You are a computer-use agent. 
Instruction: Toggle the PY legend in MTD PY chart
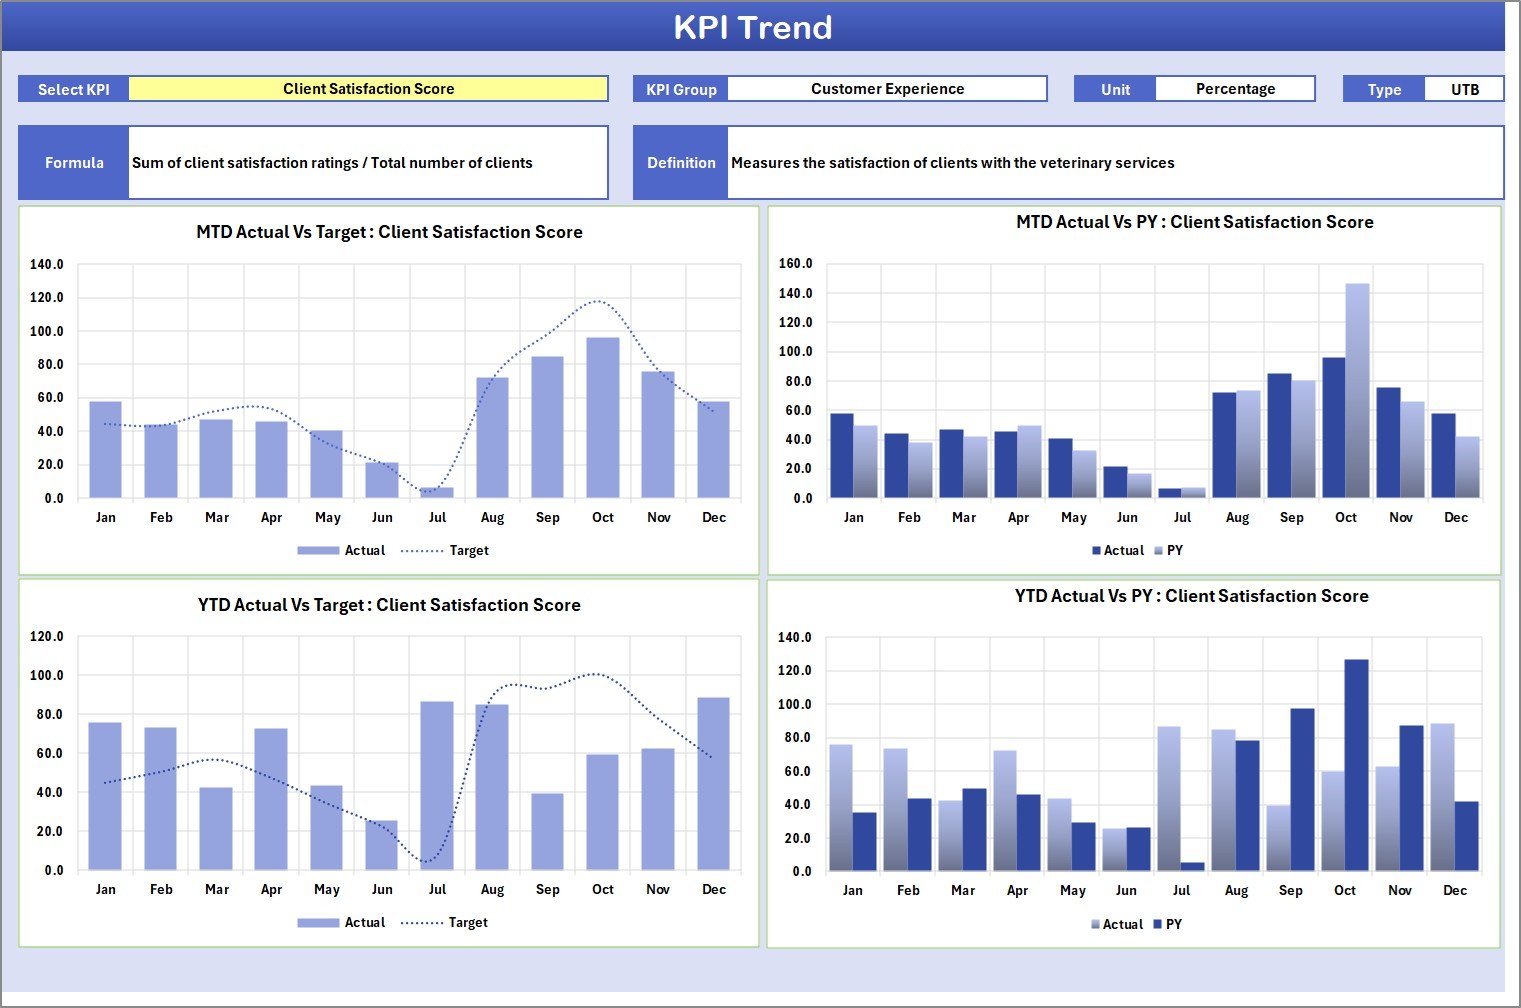(x=1173, y=550)
